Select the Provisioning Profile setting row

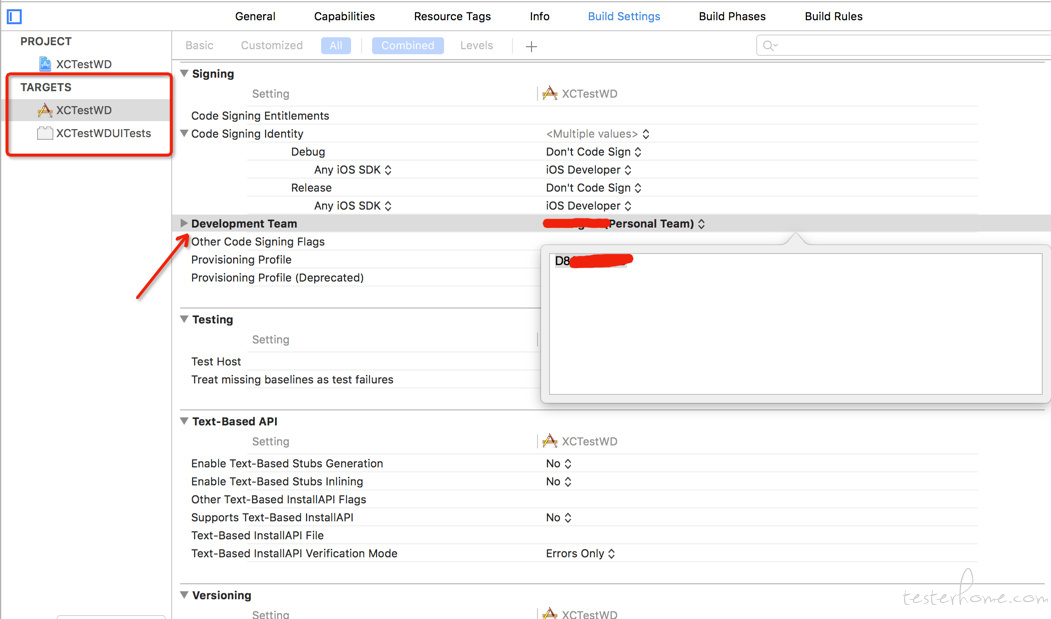241,260
